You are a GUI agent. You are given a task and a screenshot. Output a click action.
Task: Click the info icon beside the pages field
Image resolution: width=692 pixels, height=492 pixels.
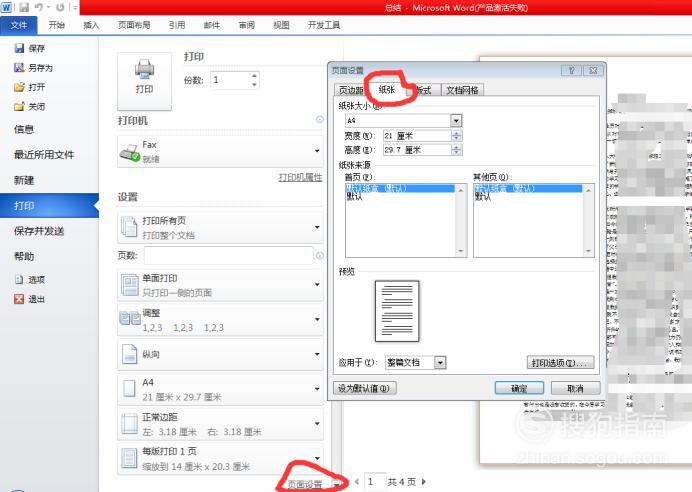(320, 255)
